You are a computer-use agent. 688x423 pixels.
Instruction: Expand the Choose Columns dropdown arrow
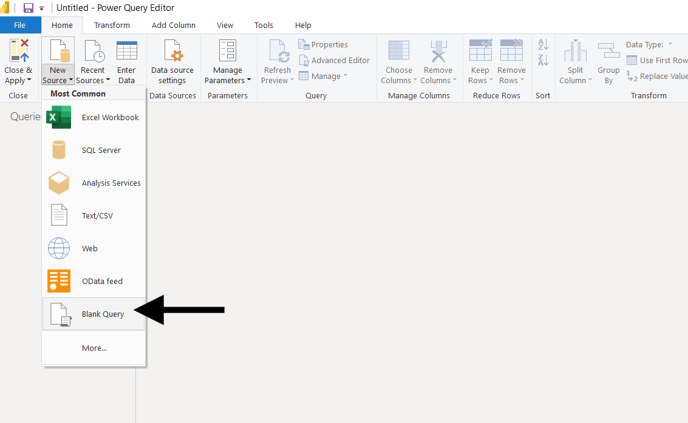(415, 80)
